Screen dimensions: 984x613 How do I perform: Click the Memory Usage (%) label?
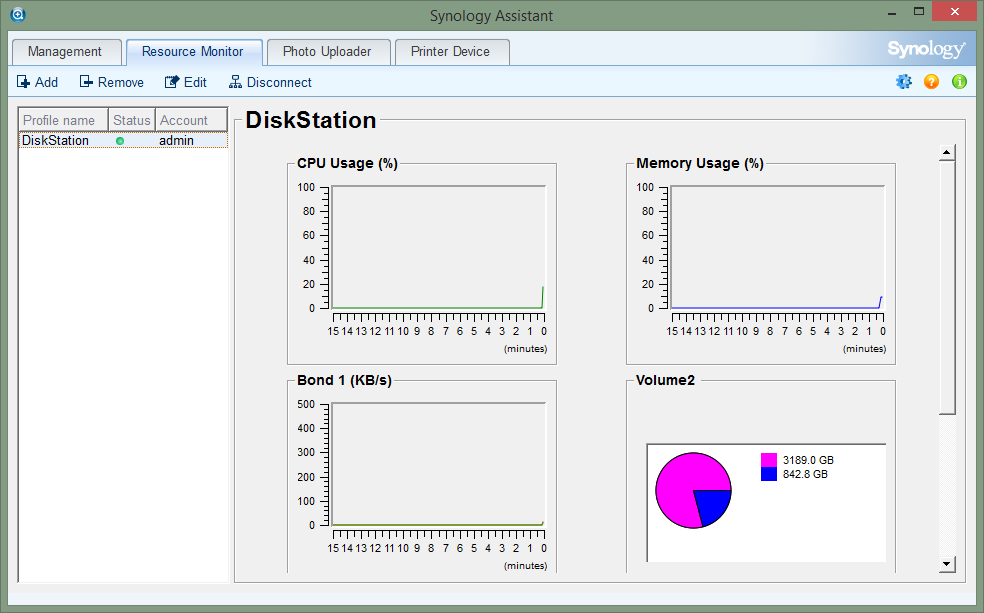(x=700, y=163)
